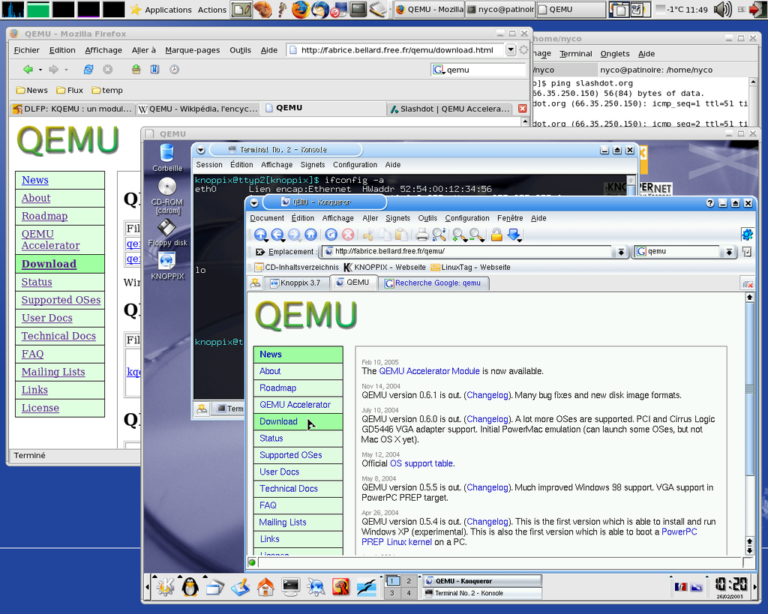Click OS support table link in Konqueror
Image resolution: width=768 pixels, height=614 pixels.
[x=421, y=463]
